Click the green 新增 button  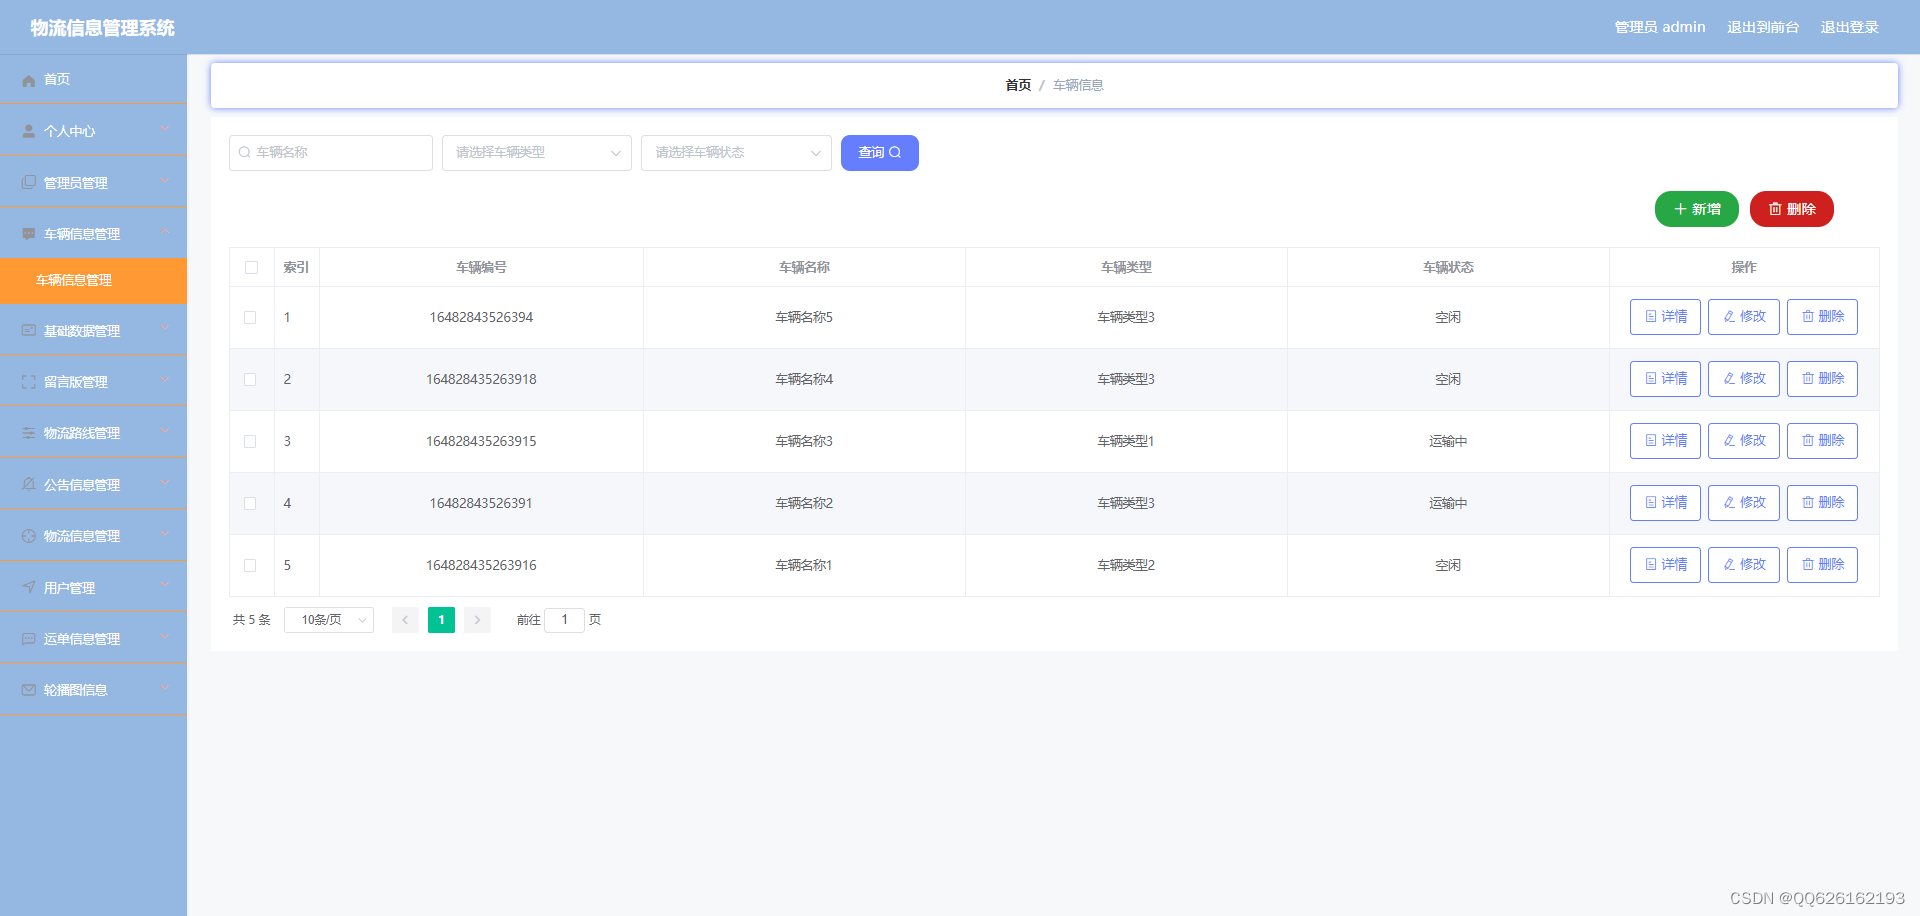1697,209
